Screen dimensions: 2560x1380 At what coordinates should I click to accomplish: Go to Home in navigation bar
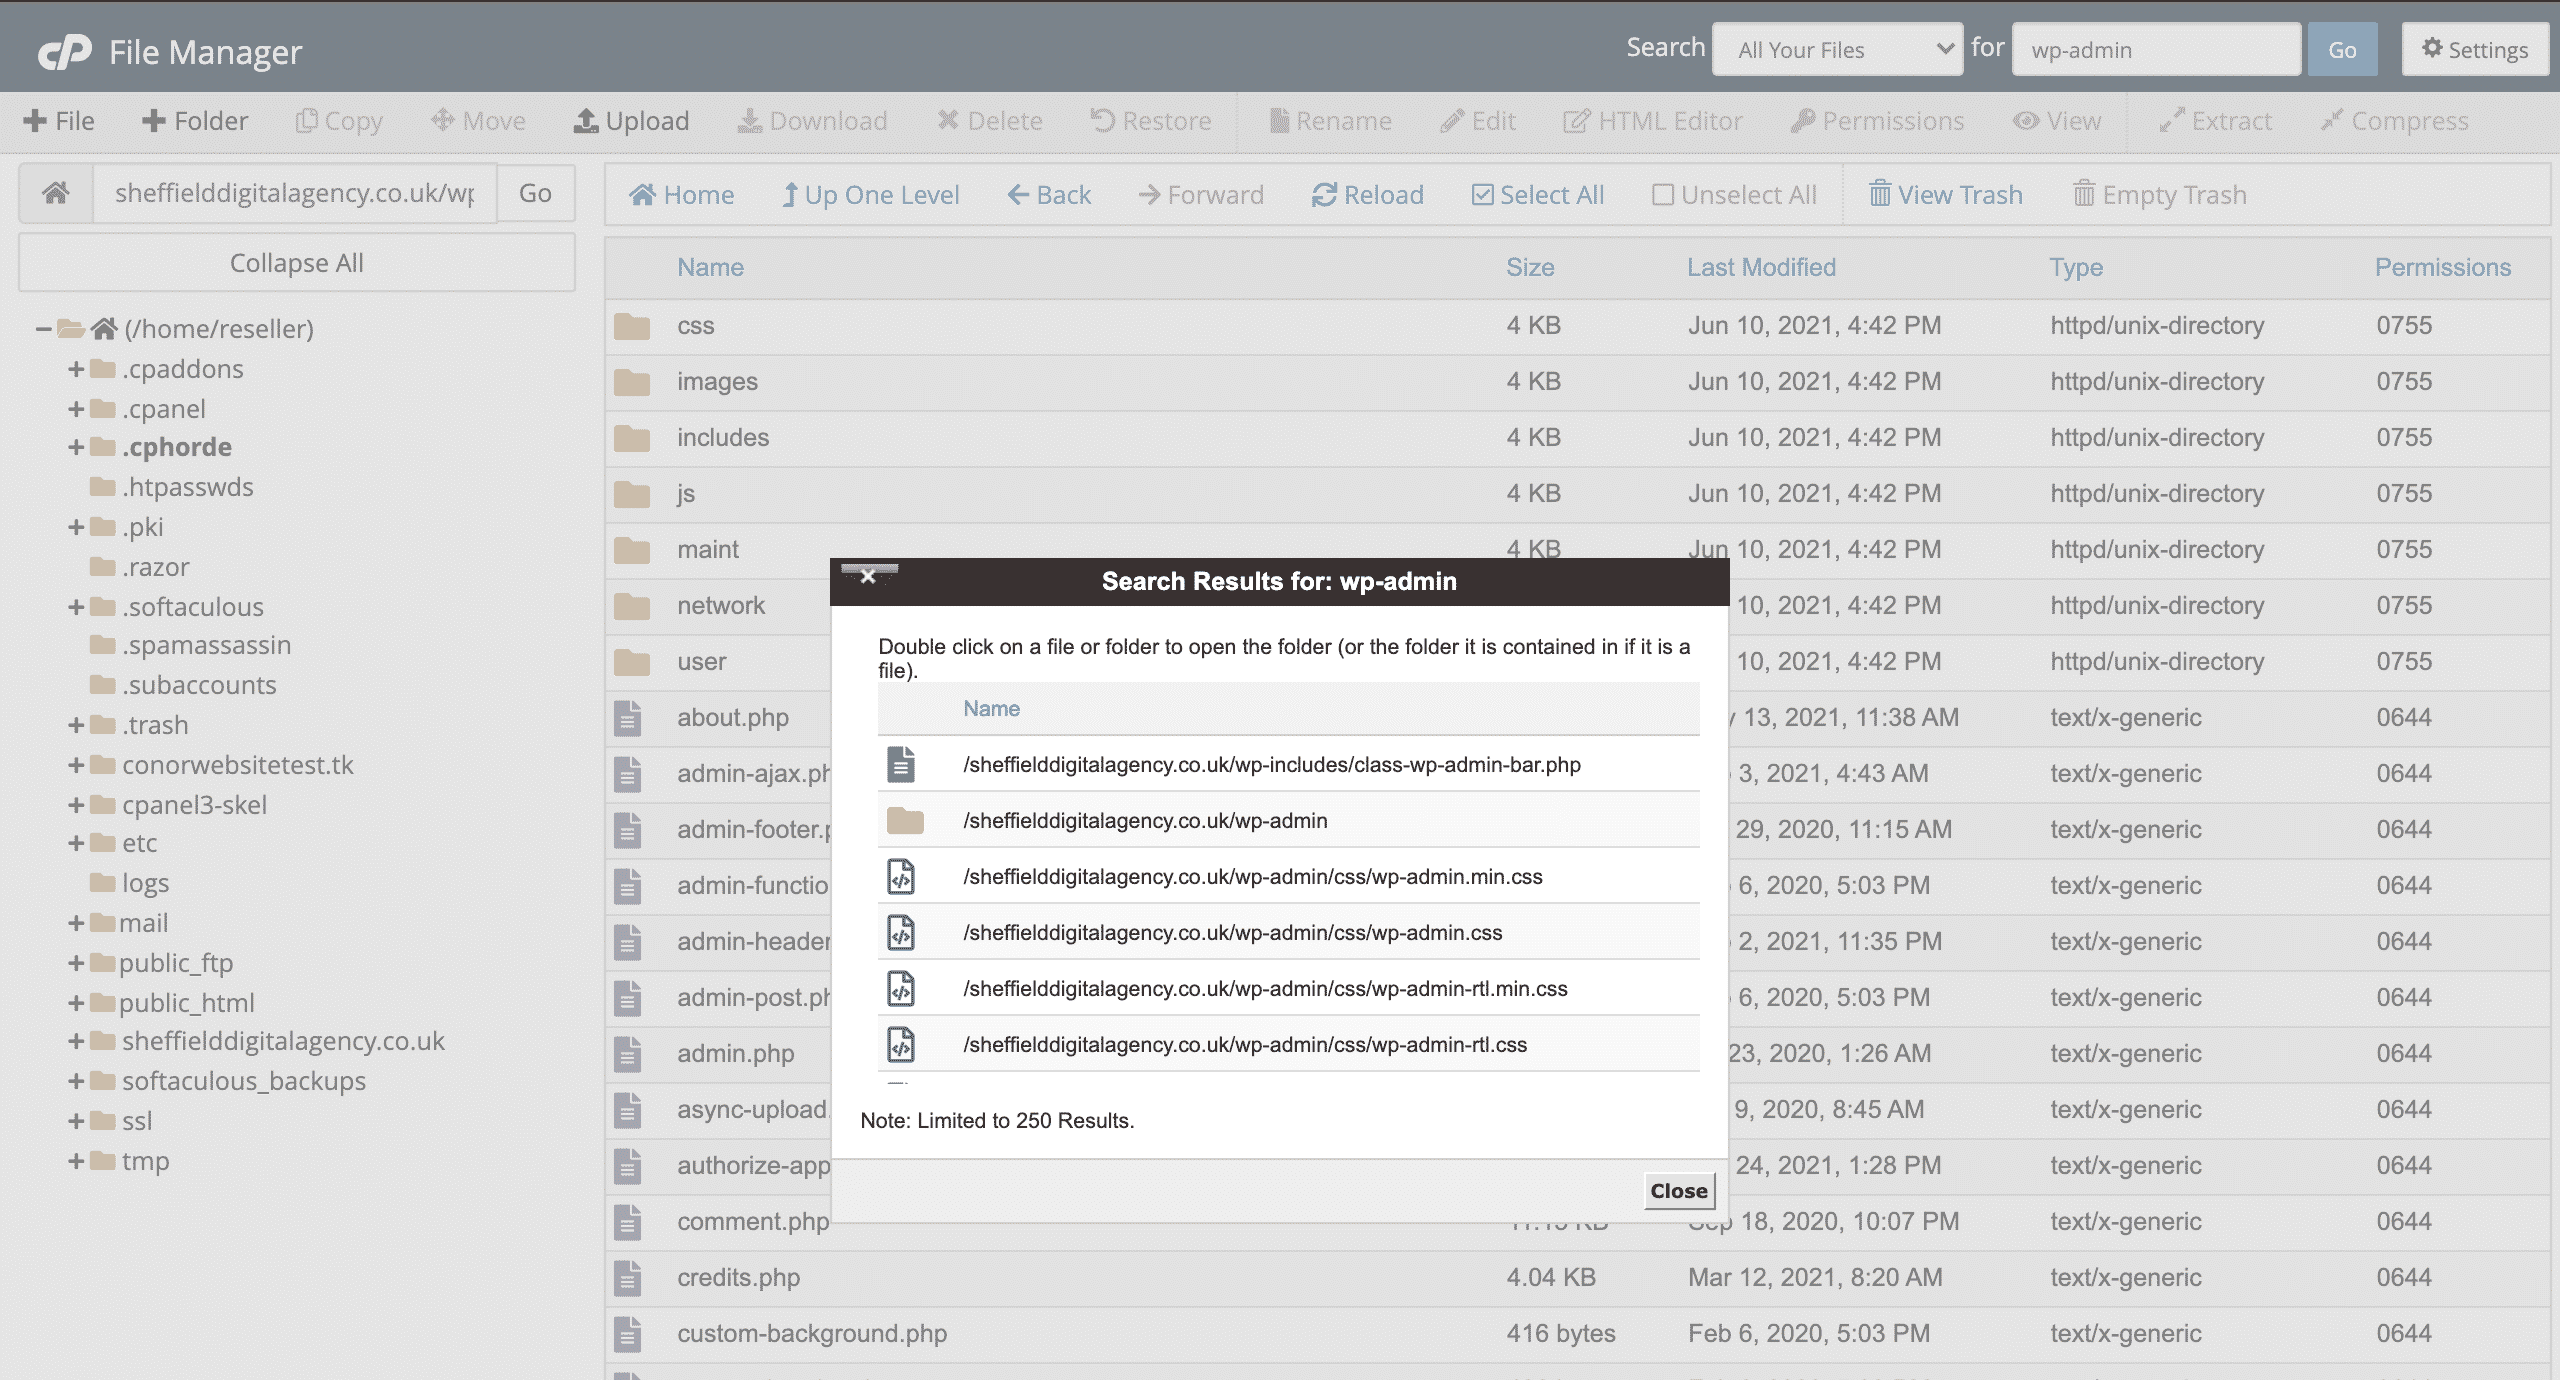click(x=681, y=195)
